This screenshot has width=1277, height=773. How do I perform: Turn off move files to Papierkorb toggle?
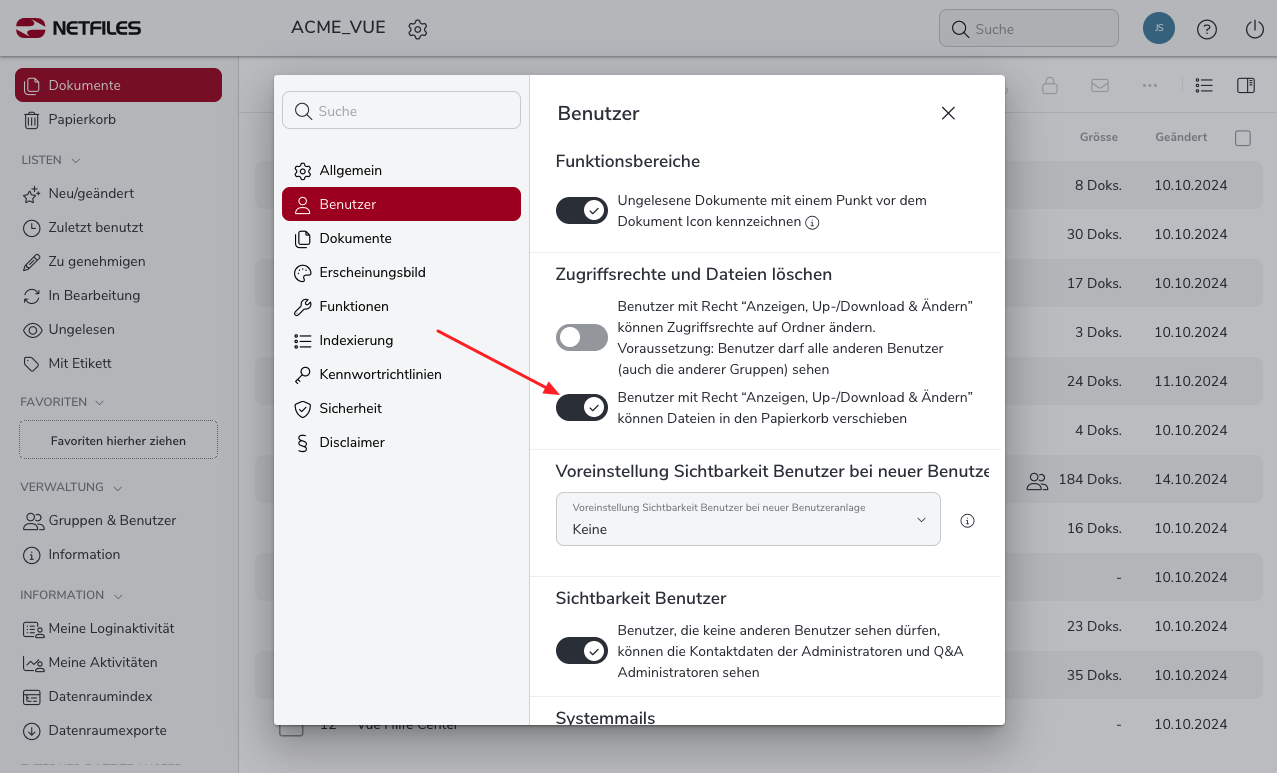[582, 407]
